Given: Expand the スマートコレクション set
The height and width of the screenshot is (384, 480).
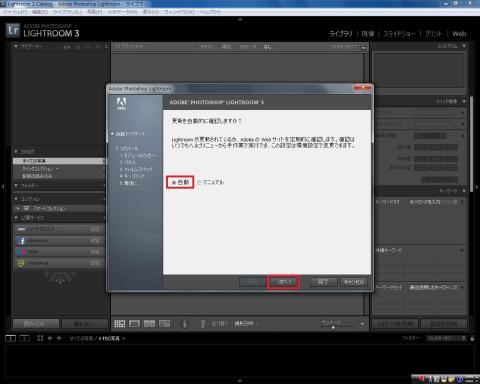Looking at the screenshot, I should click(x=18, y=208).
